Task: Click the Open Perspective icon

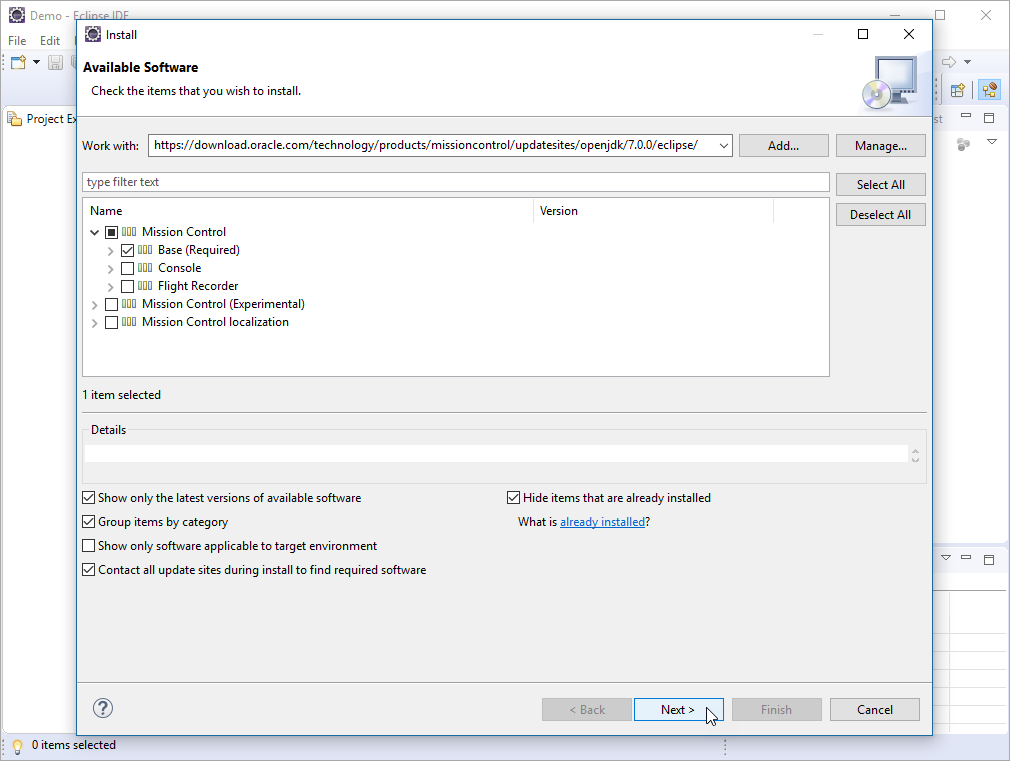Action: pos(957,90)
